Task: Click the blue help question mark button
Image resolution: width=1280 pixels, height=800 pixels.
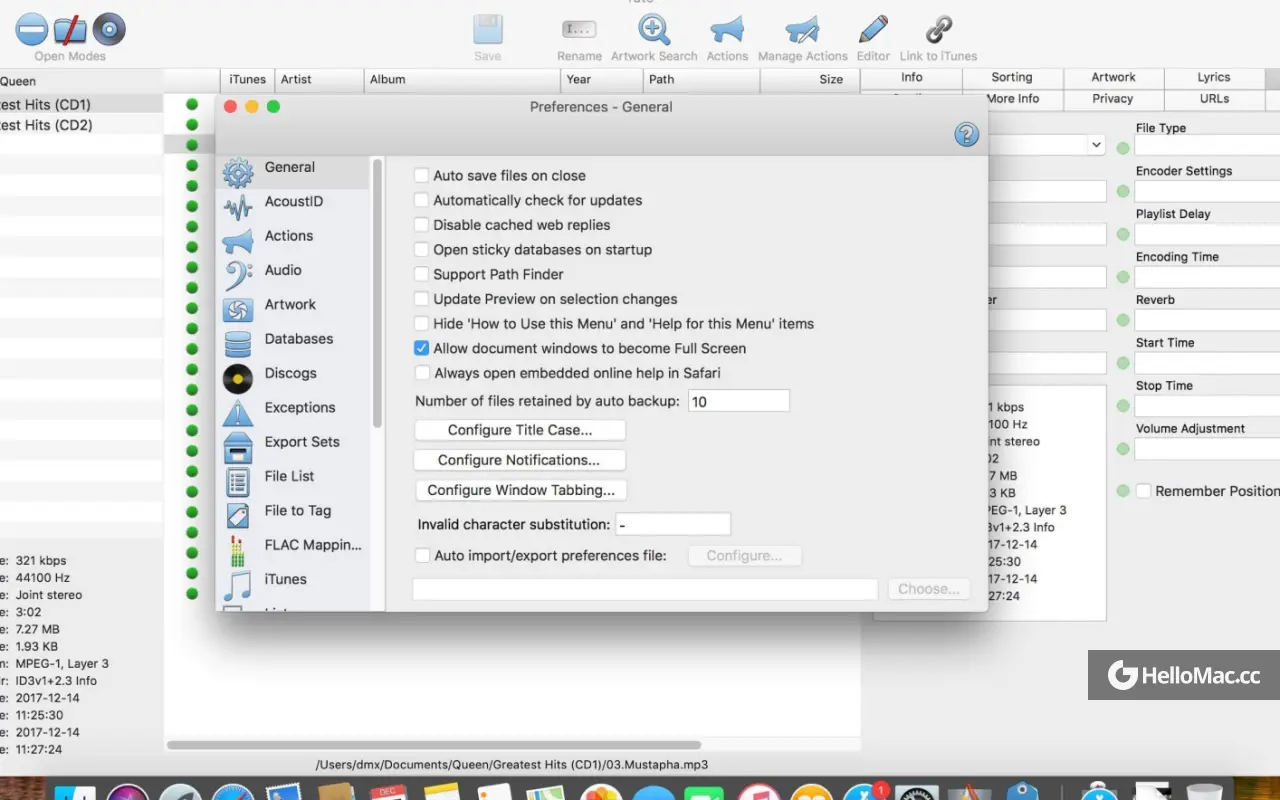Action: 967,135
